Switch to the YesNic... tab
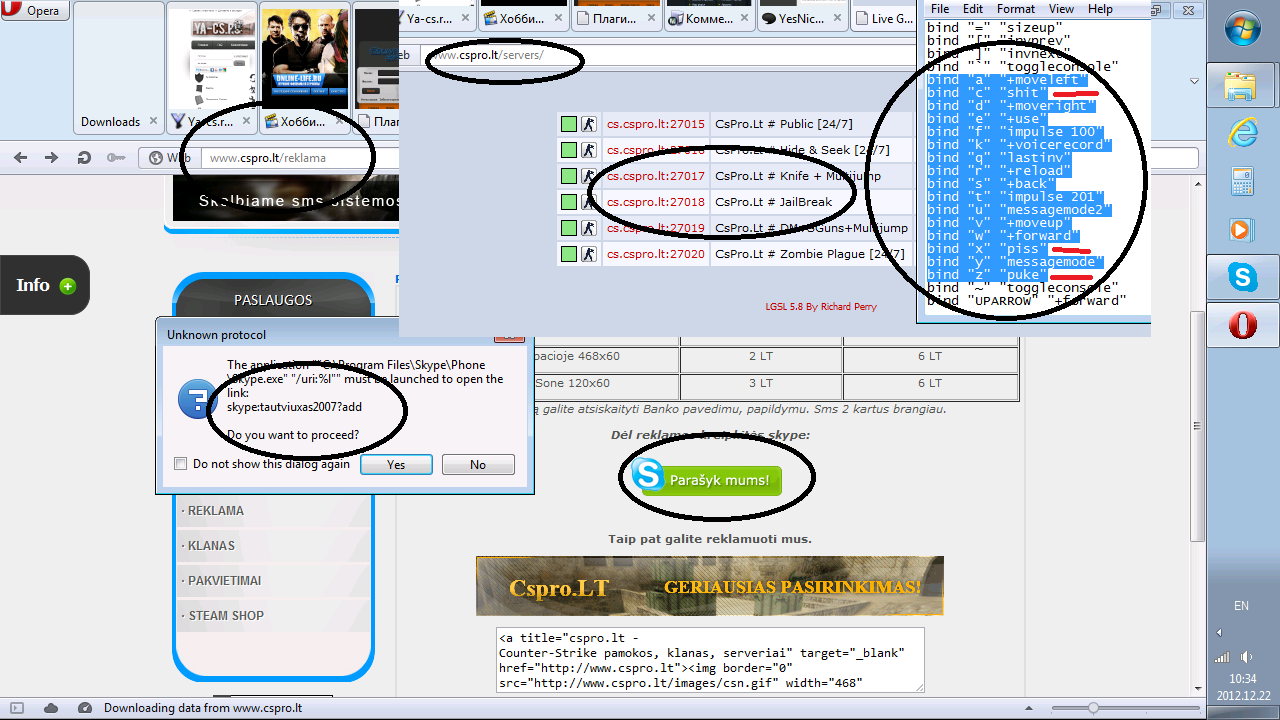Viewport: 1280px width, 720px height. pos(803,18)
